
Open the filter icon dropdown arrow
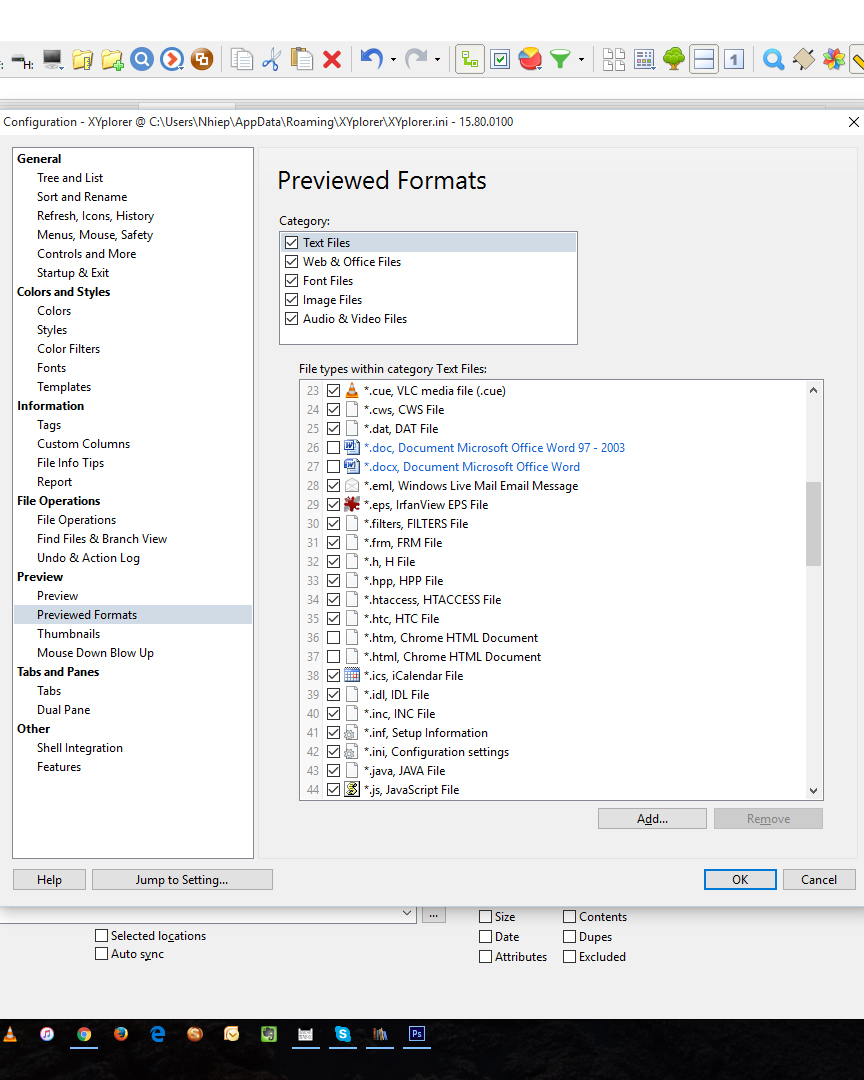point(581,60)
